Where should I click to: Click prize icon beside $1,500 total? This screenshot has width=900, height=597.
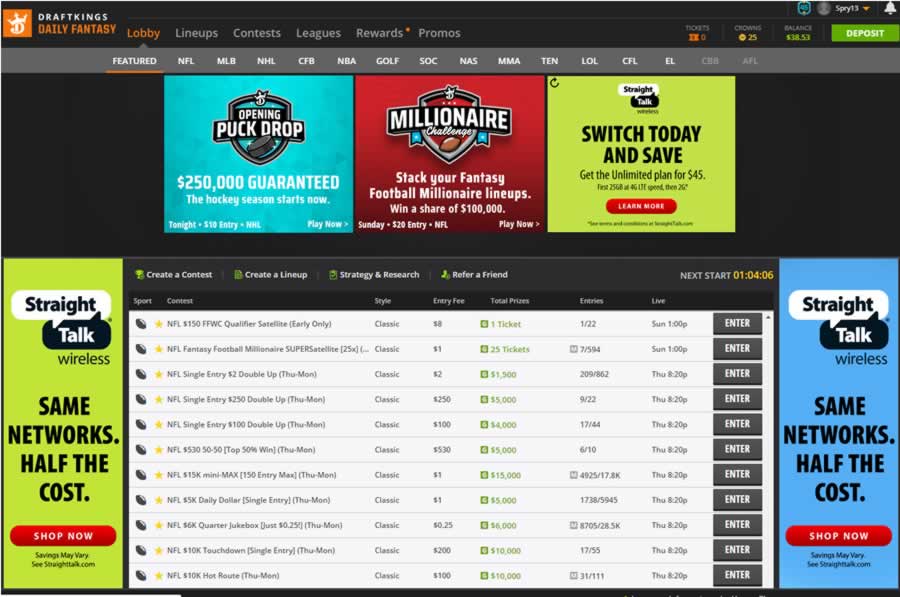coord(484,374)
